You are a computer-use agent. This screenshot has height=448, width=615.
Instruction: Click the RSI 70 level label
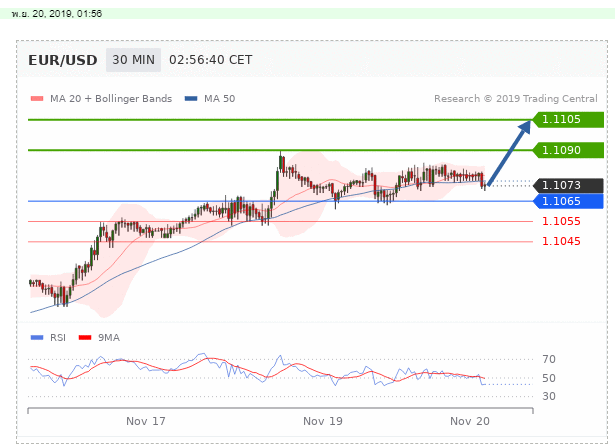click(549, 359)
